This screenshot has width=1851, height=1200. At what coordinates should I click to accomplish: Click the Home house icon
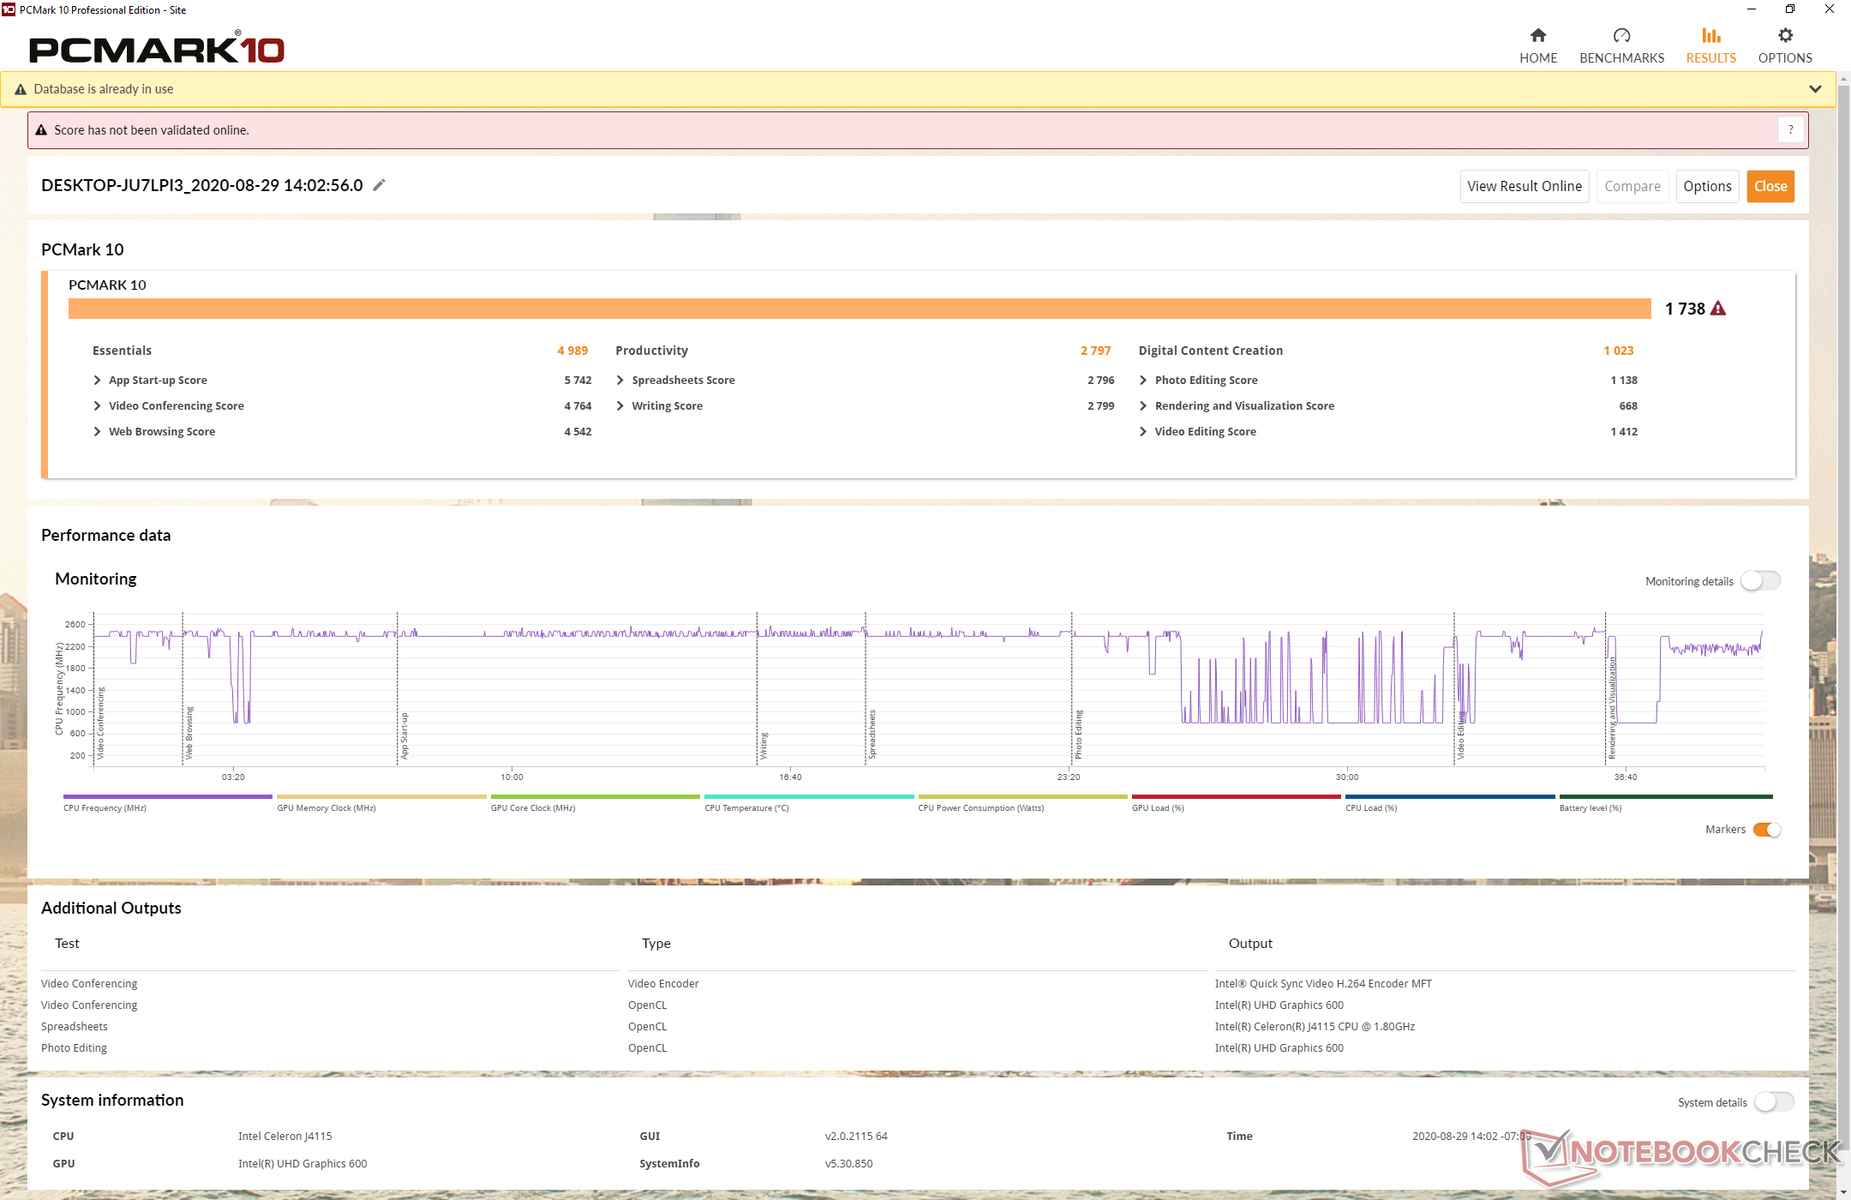click(1538, 36)
